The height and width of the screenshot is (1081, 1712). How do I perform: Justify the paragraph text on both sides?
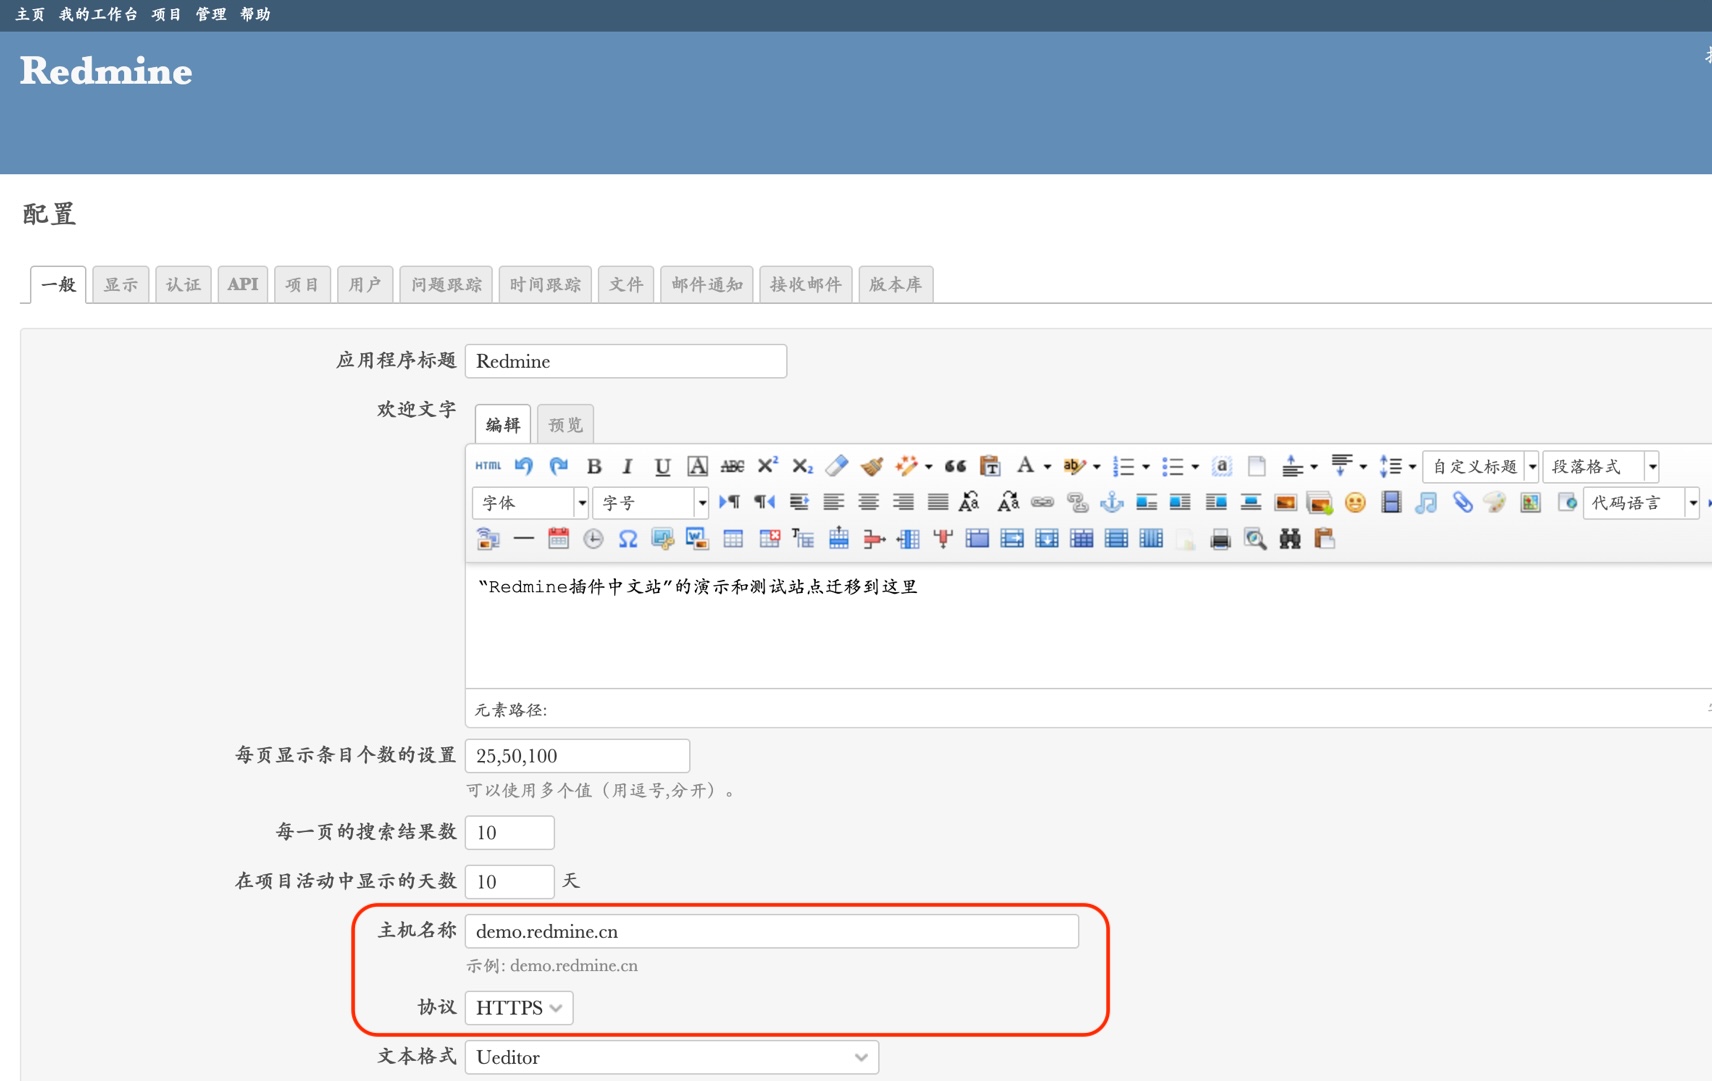click(x=938, y=502)
